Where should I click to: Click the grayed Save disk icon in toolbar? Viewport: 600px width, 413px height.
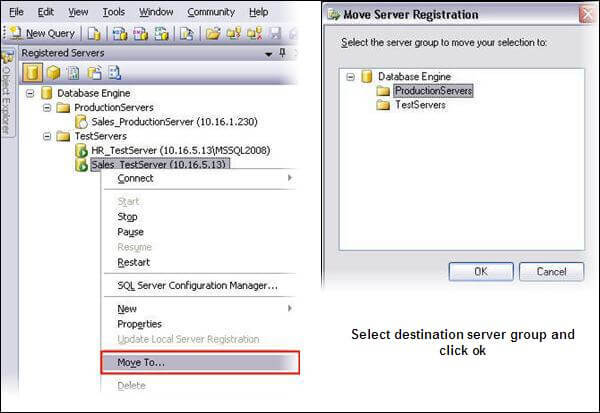(x=275, y=33)
